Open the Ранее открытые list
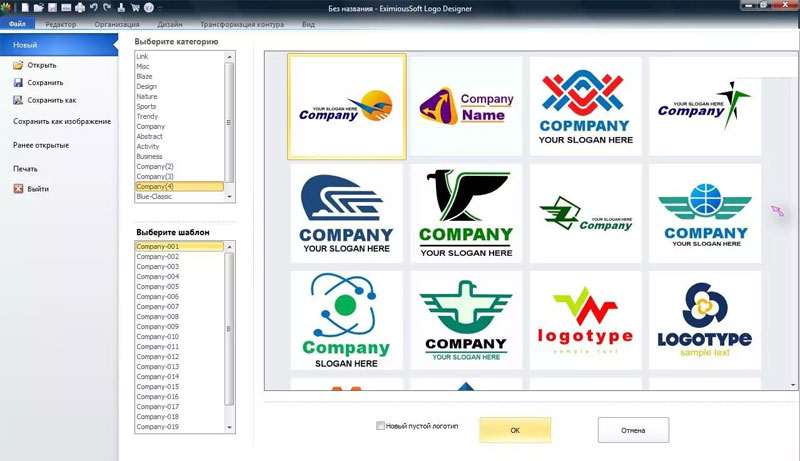The image size is (800, 461). [41, 145]
